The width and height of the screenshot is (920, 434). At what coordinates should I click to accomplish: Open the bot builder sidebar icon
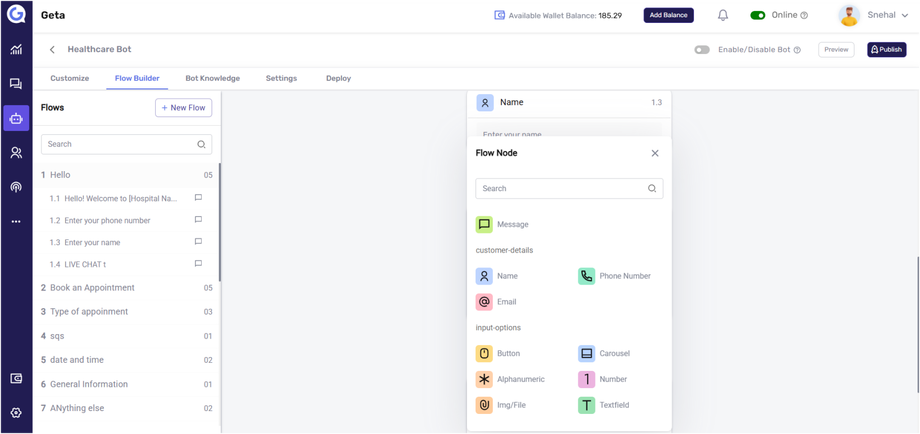[x=16, y=118]
